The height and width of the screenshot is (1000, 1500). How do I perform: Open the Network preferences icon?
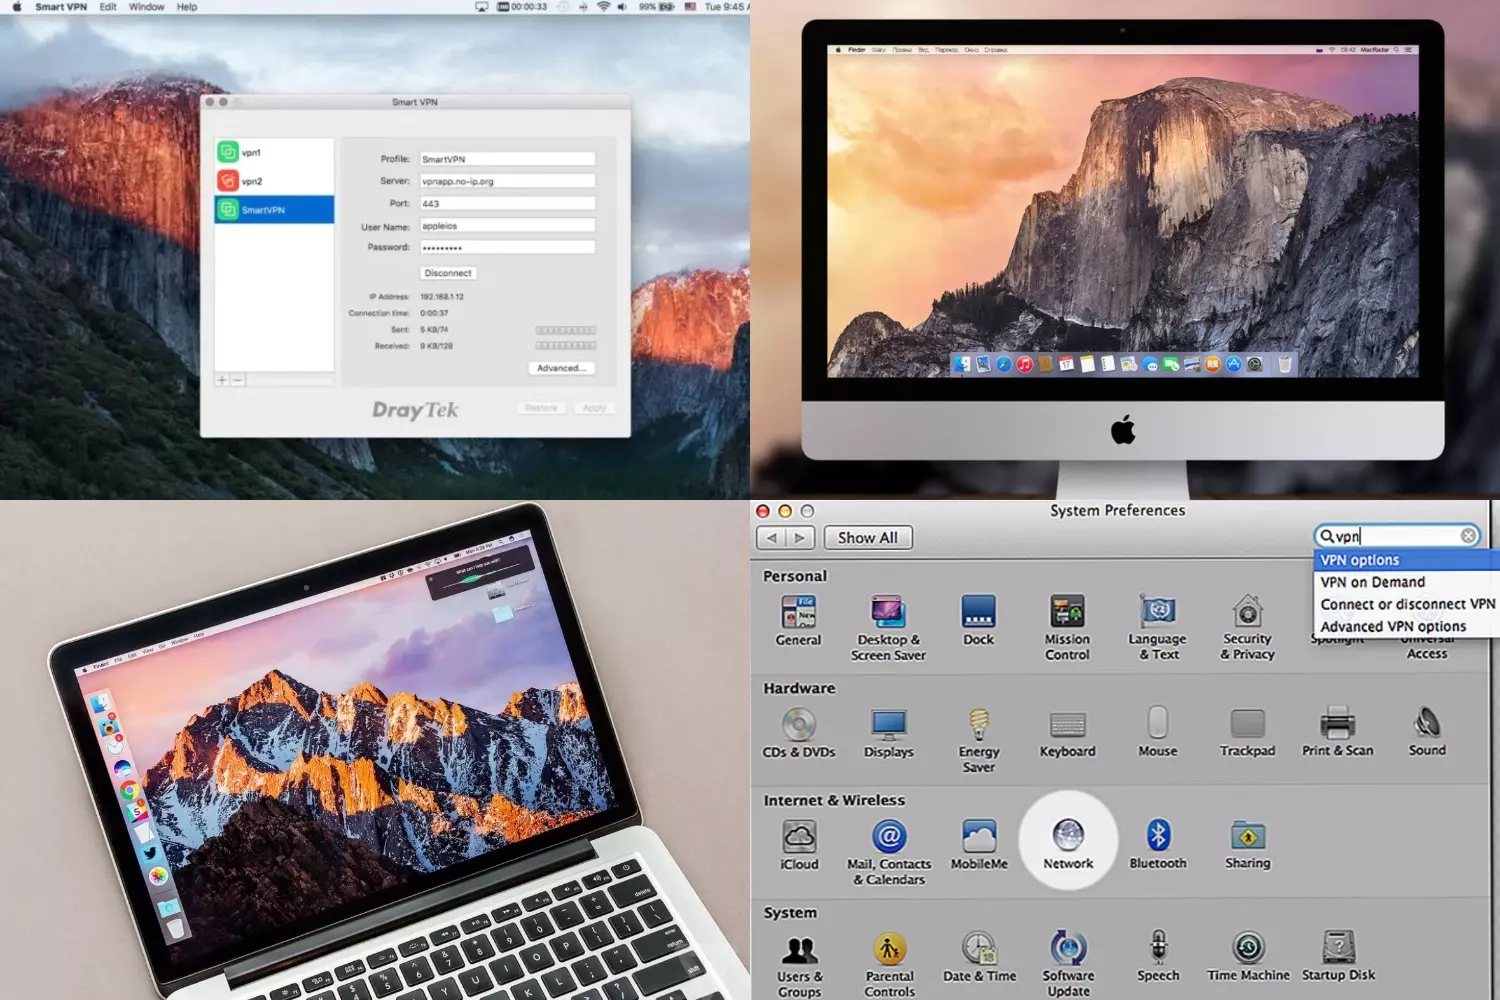click(x=1067, y=836)
